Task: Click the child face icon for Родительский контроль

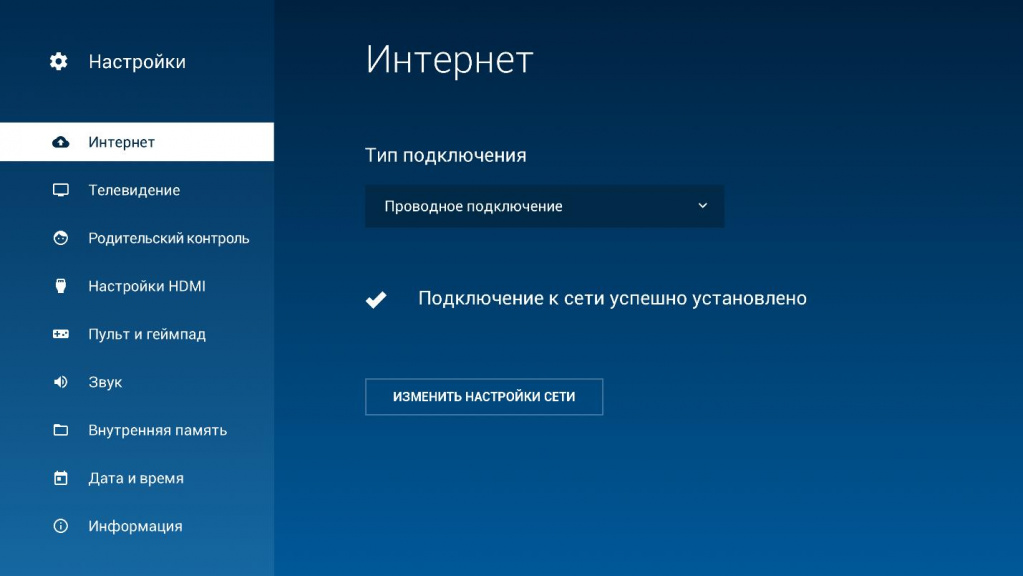Action: 61,238
